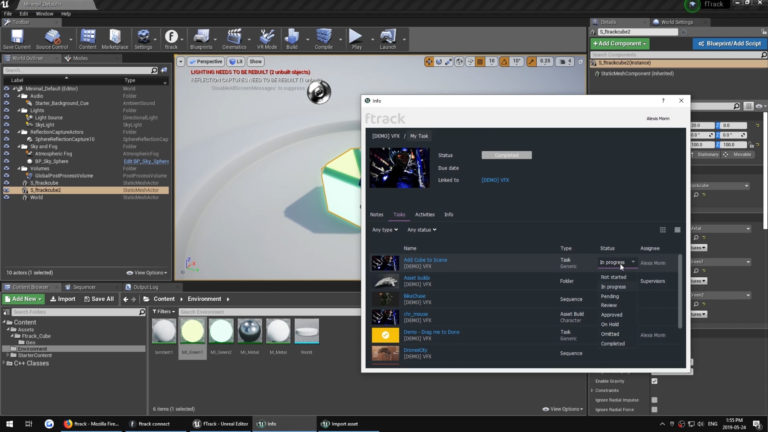Open Cinematics toolbar icon
The image size is (768, 432).
coord(234,39)
